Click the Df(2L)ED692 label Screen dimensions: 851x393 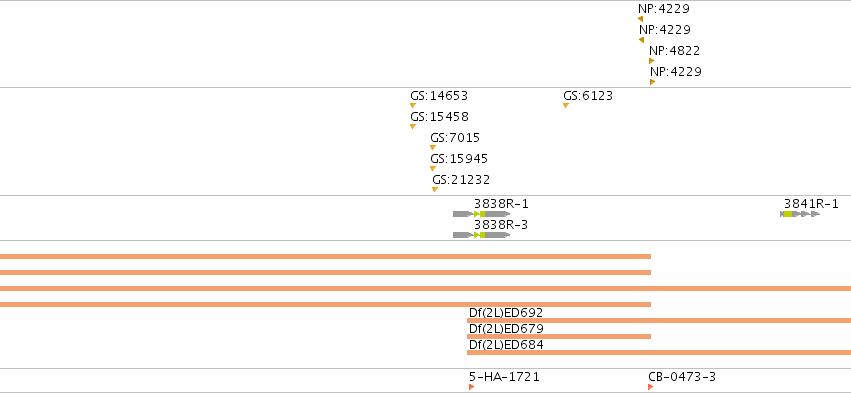pos(506,313)
